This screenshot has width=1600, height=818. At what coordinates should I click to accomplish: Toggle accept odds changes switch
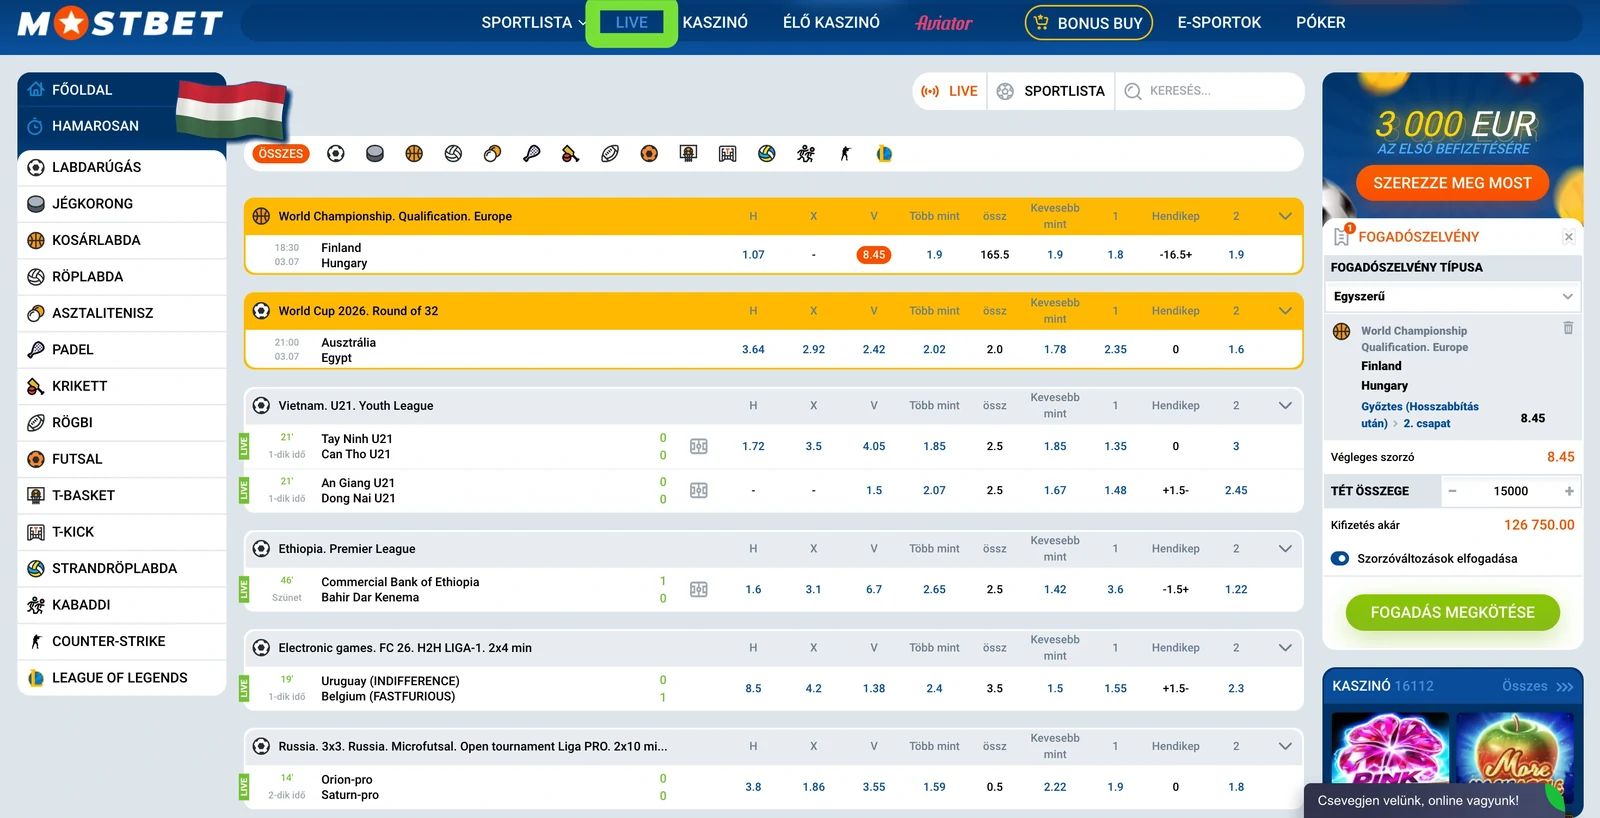tap(1340, 559)
